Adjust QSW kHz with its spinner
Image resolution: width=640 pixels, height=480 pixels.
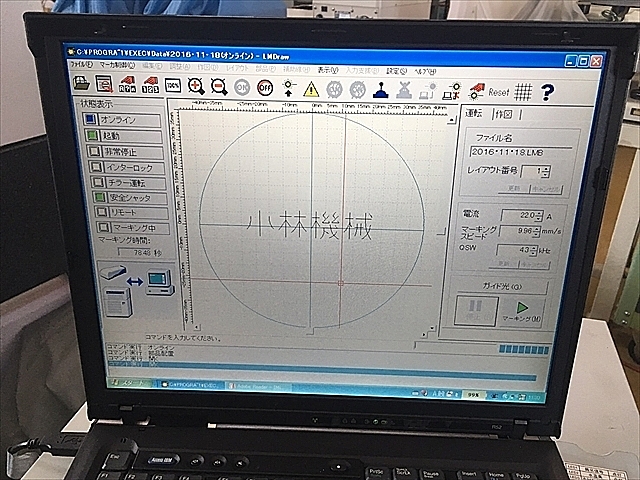(x=533, y=251)
